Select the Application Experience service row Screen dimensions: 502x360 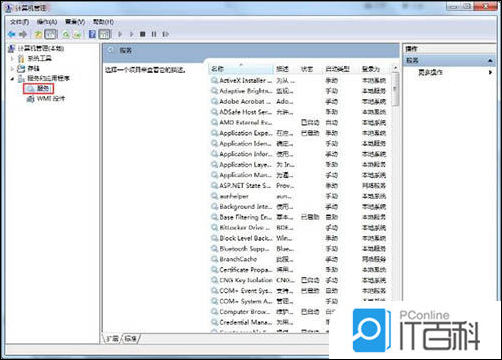[x=299, y=133]
